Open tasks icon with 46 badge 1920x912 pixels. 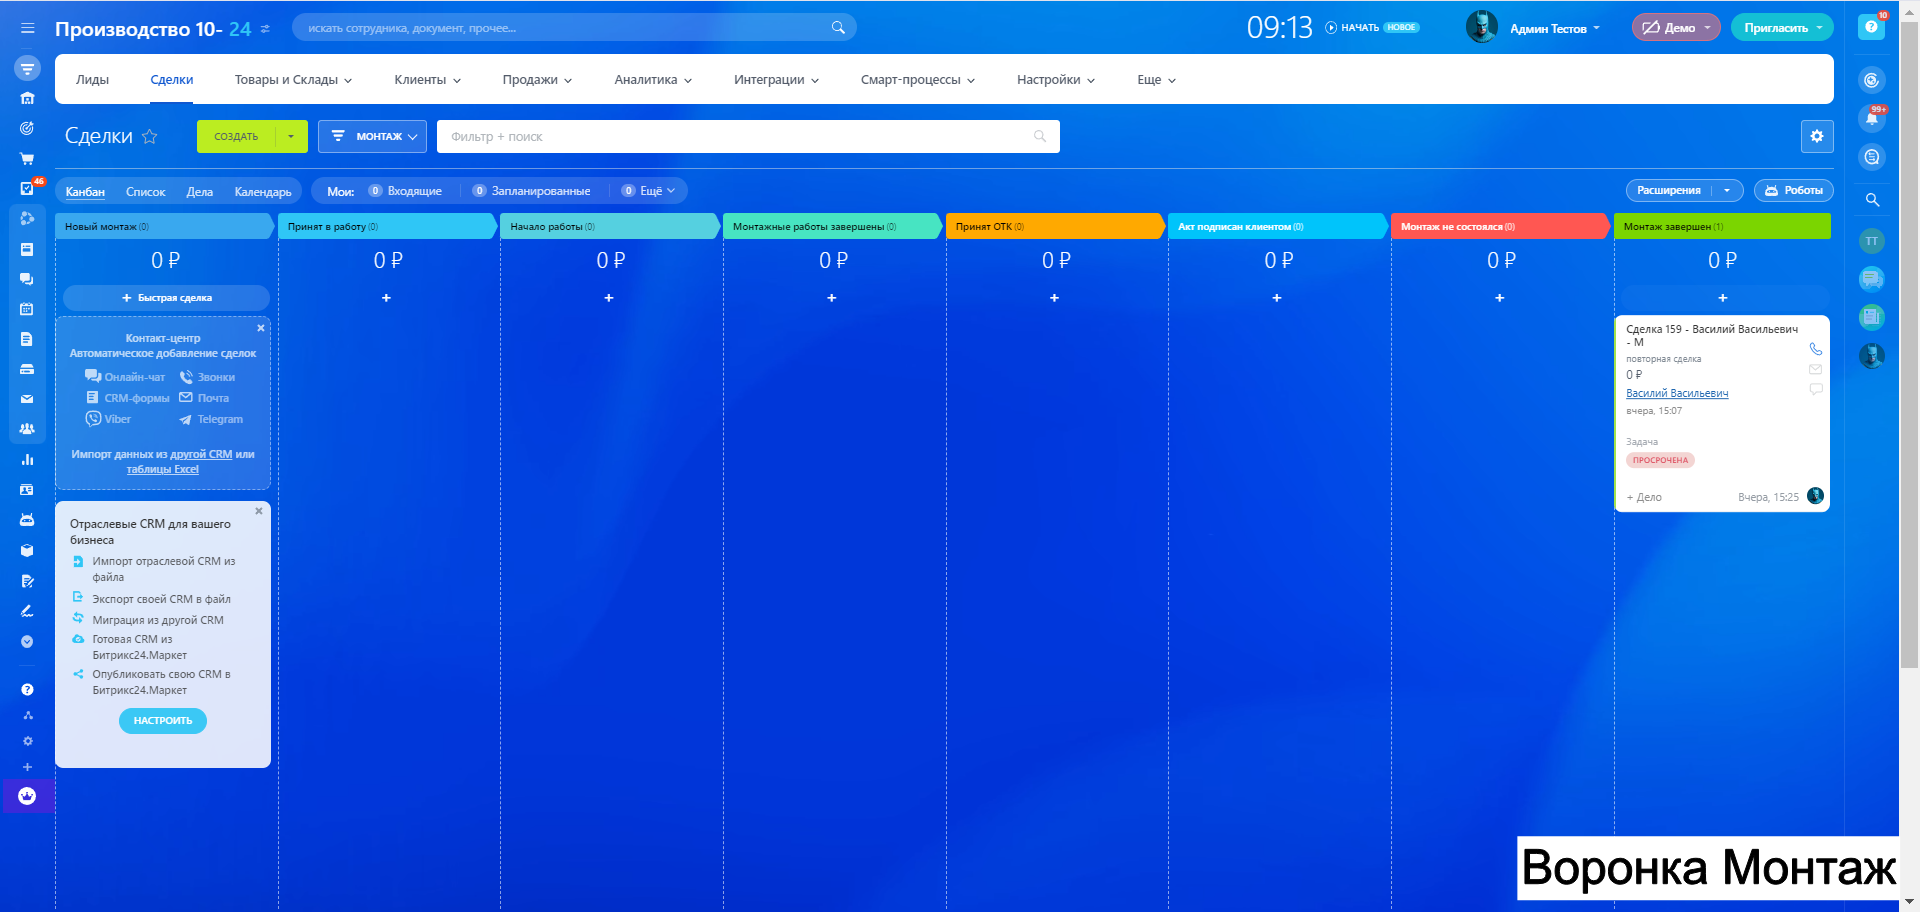[27, 188]
